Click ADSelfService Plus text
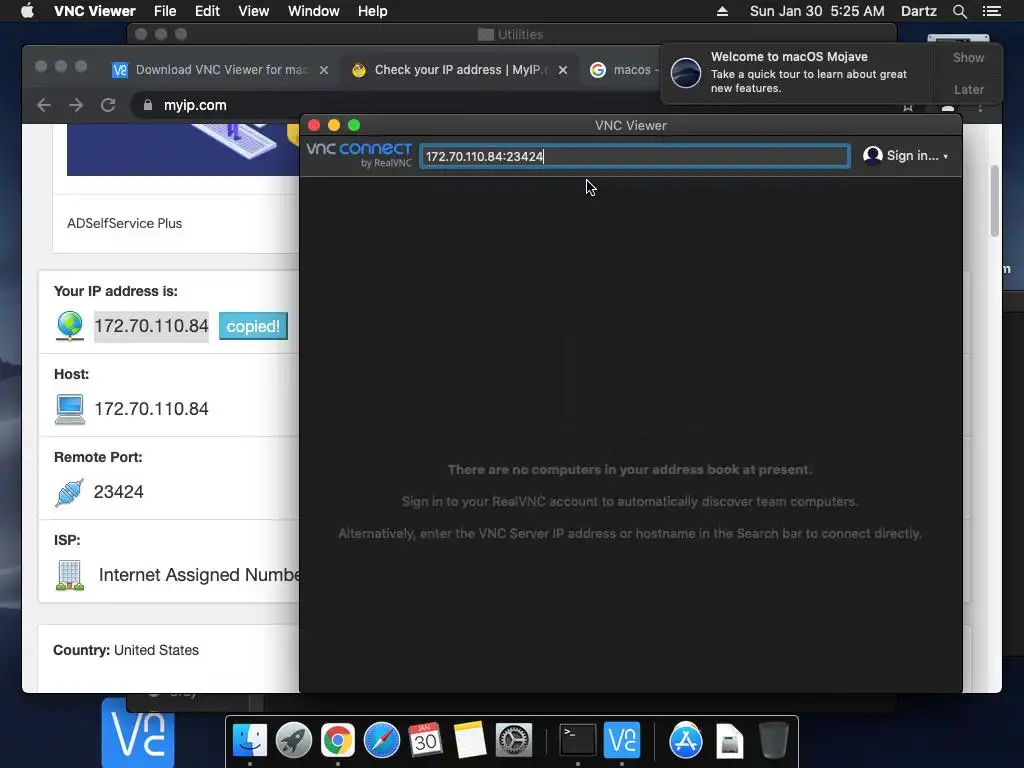Image resolution: width=1024 pixels, height=768 pixels. (x=124, y=223)
